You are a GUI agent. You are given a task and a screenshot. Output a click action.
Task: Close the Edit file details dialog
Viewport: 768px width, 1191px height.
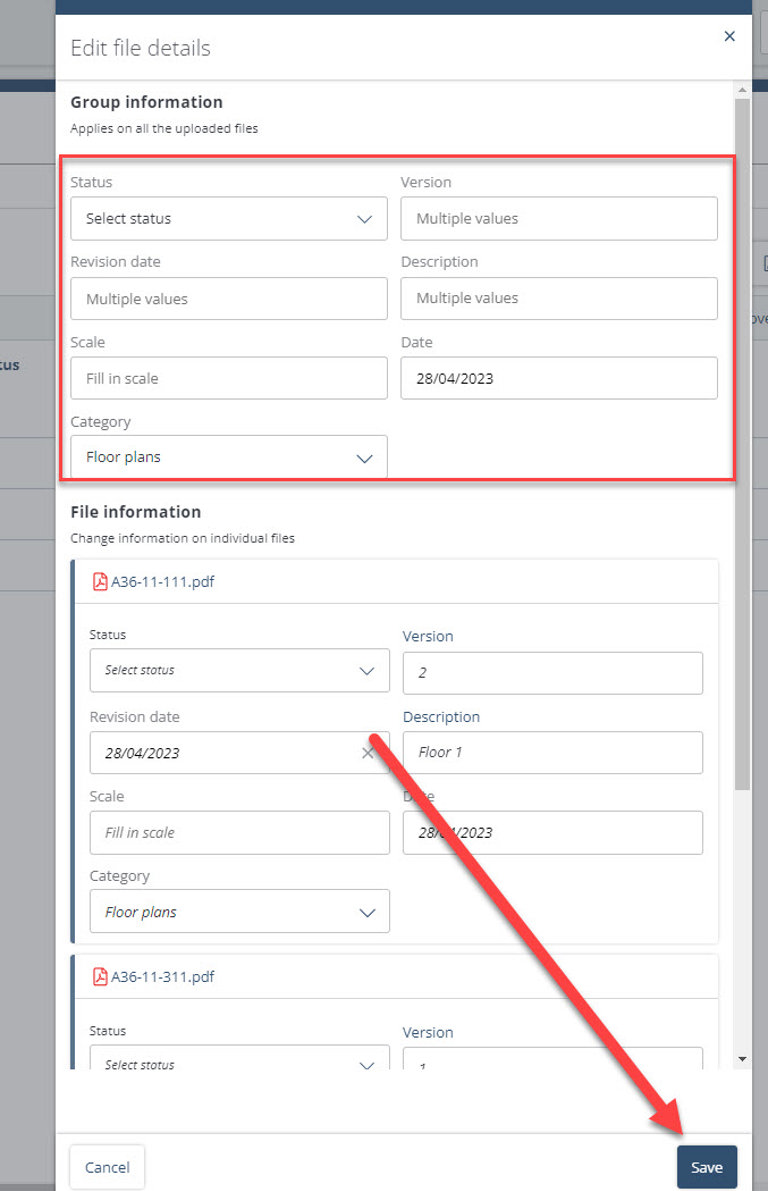pyautogui.click(x=729, y=36)
